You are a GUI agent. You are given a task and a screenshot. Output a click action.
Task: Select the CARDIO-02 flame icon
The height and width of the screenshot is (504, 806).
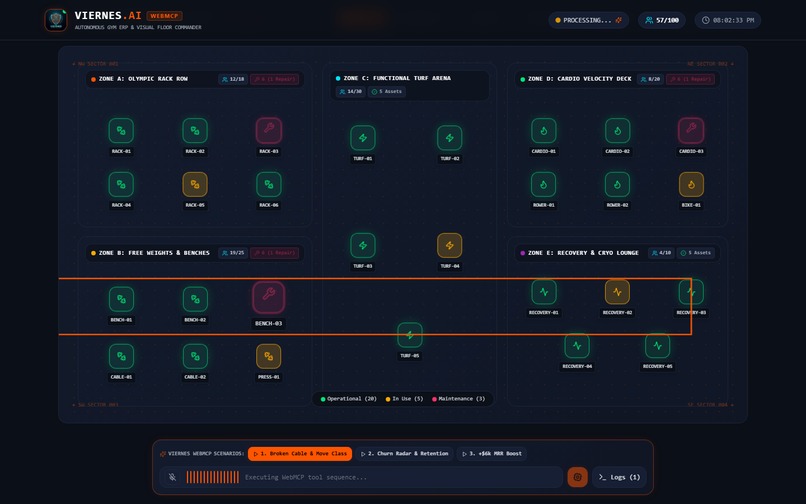pyautogui.click(x=617, y=131)
